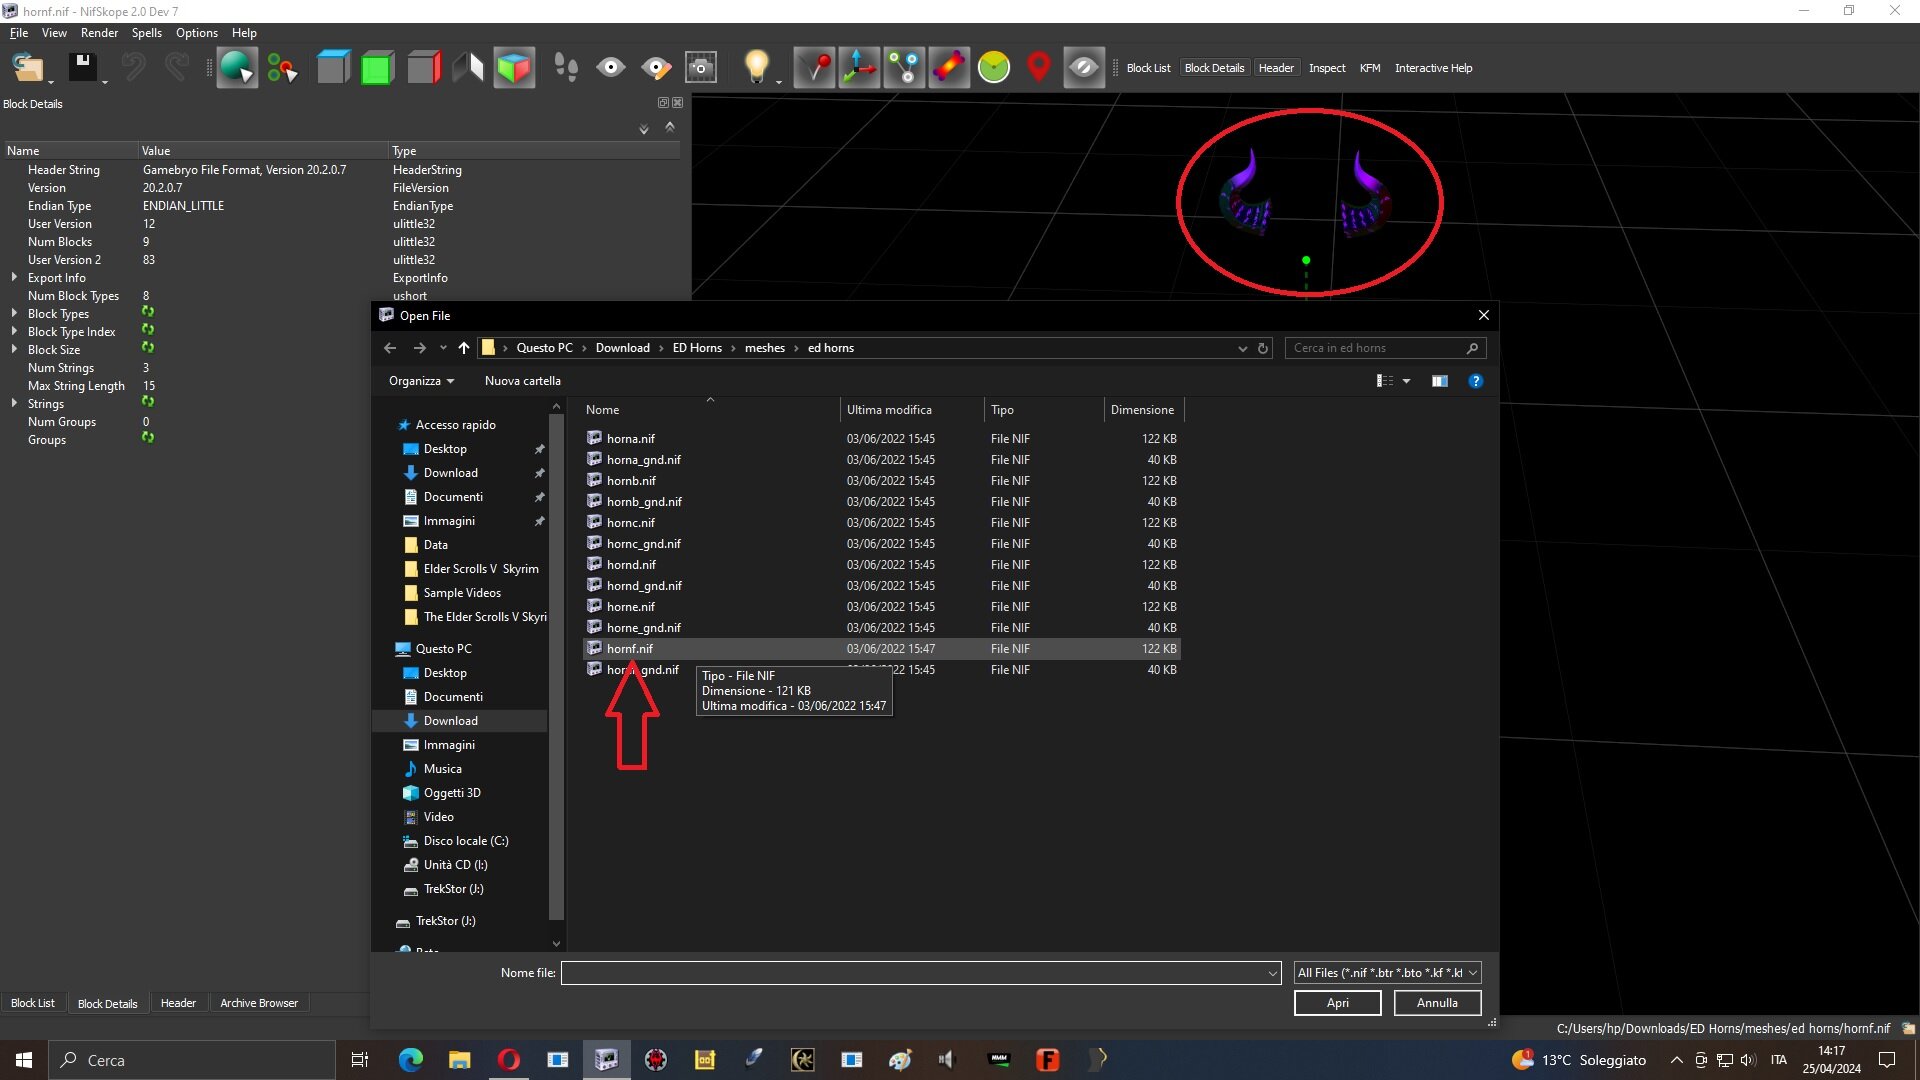Switch to the Archive Browser tab

pos(258,1003)
